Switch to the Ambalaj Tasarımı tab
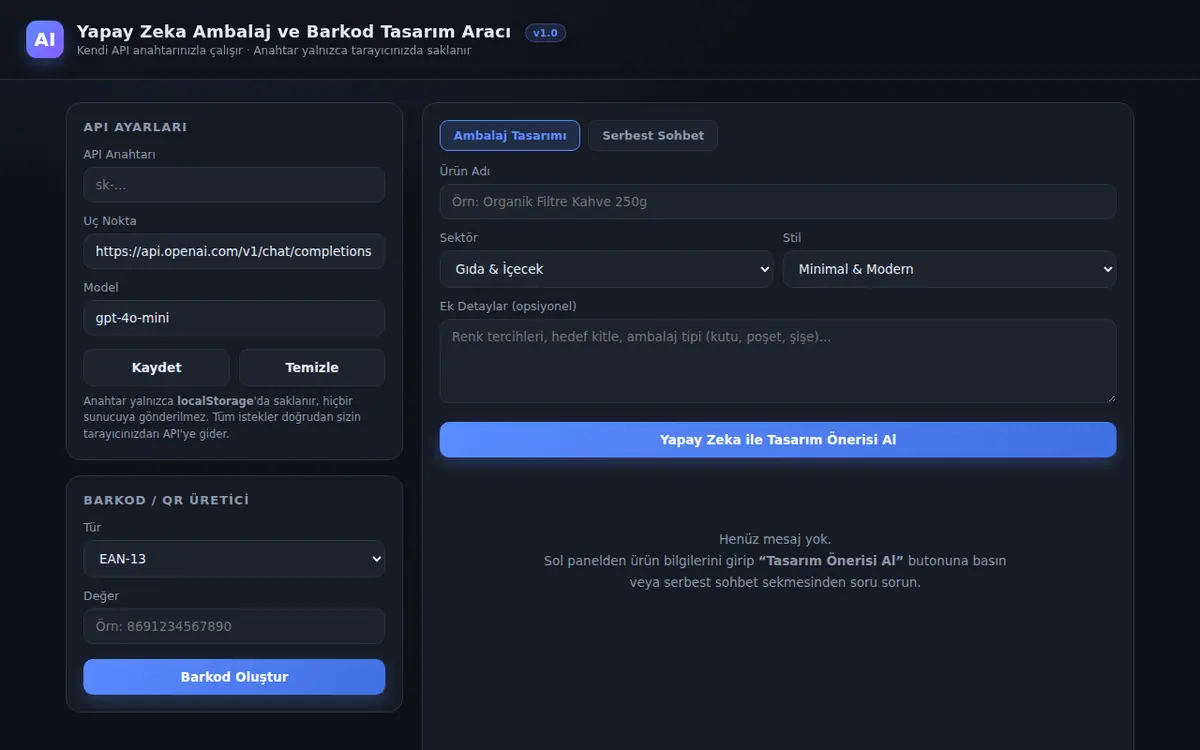The image size is (1200, 750). click(510, 135)
